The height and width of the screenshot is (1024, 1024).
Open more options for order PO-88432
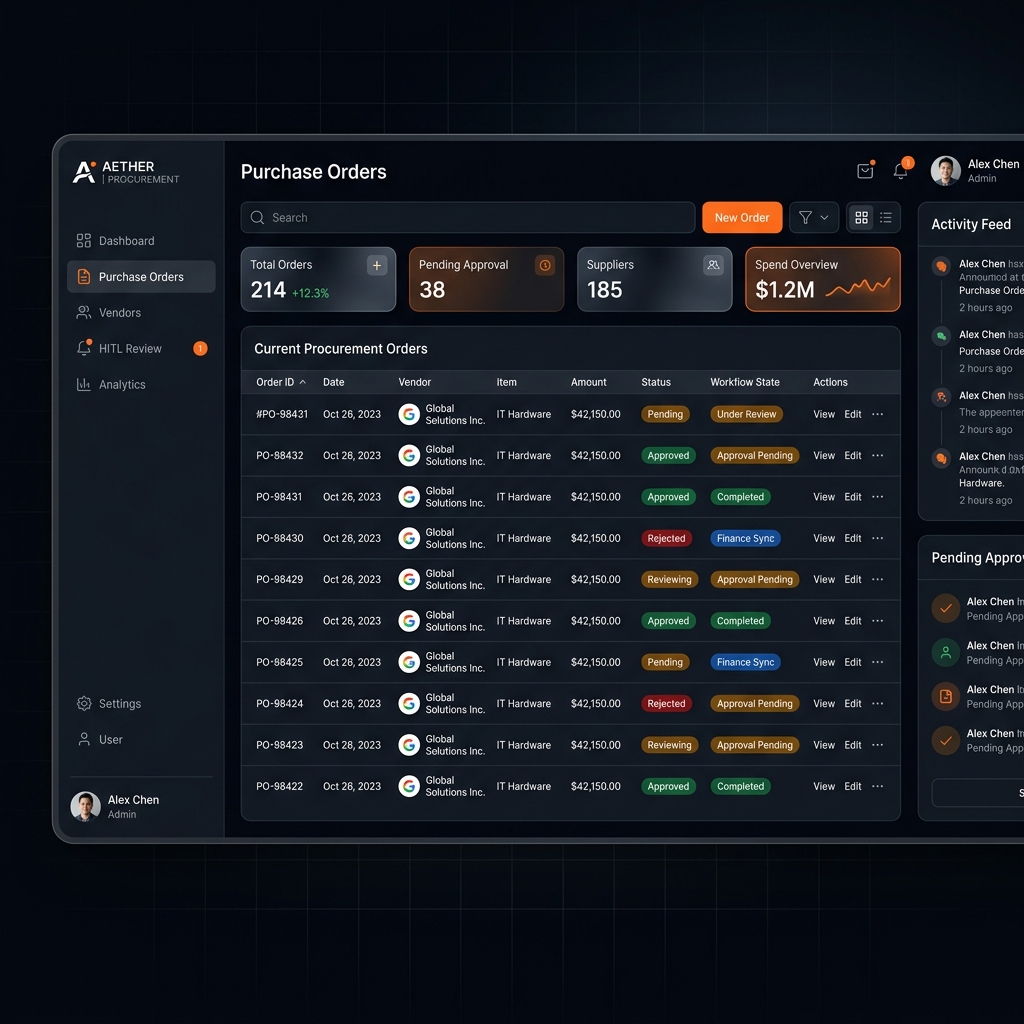pyautogui.click(x=877, y=455)
